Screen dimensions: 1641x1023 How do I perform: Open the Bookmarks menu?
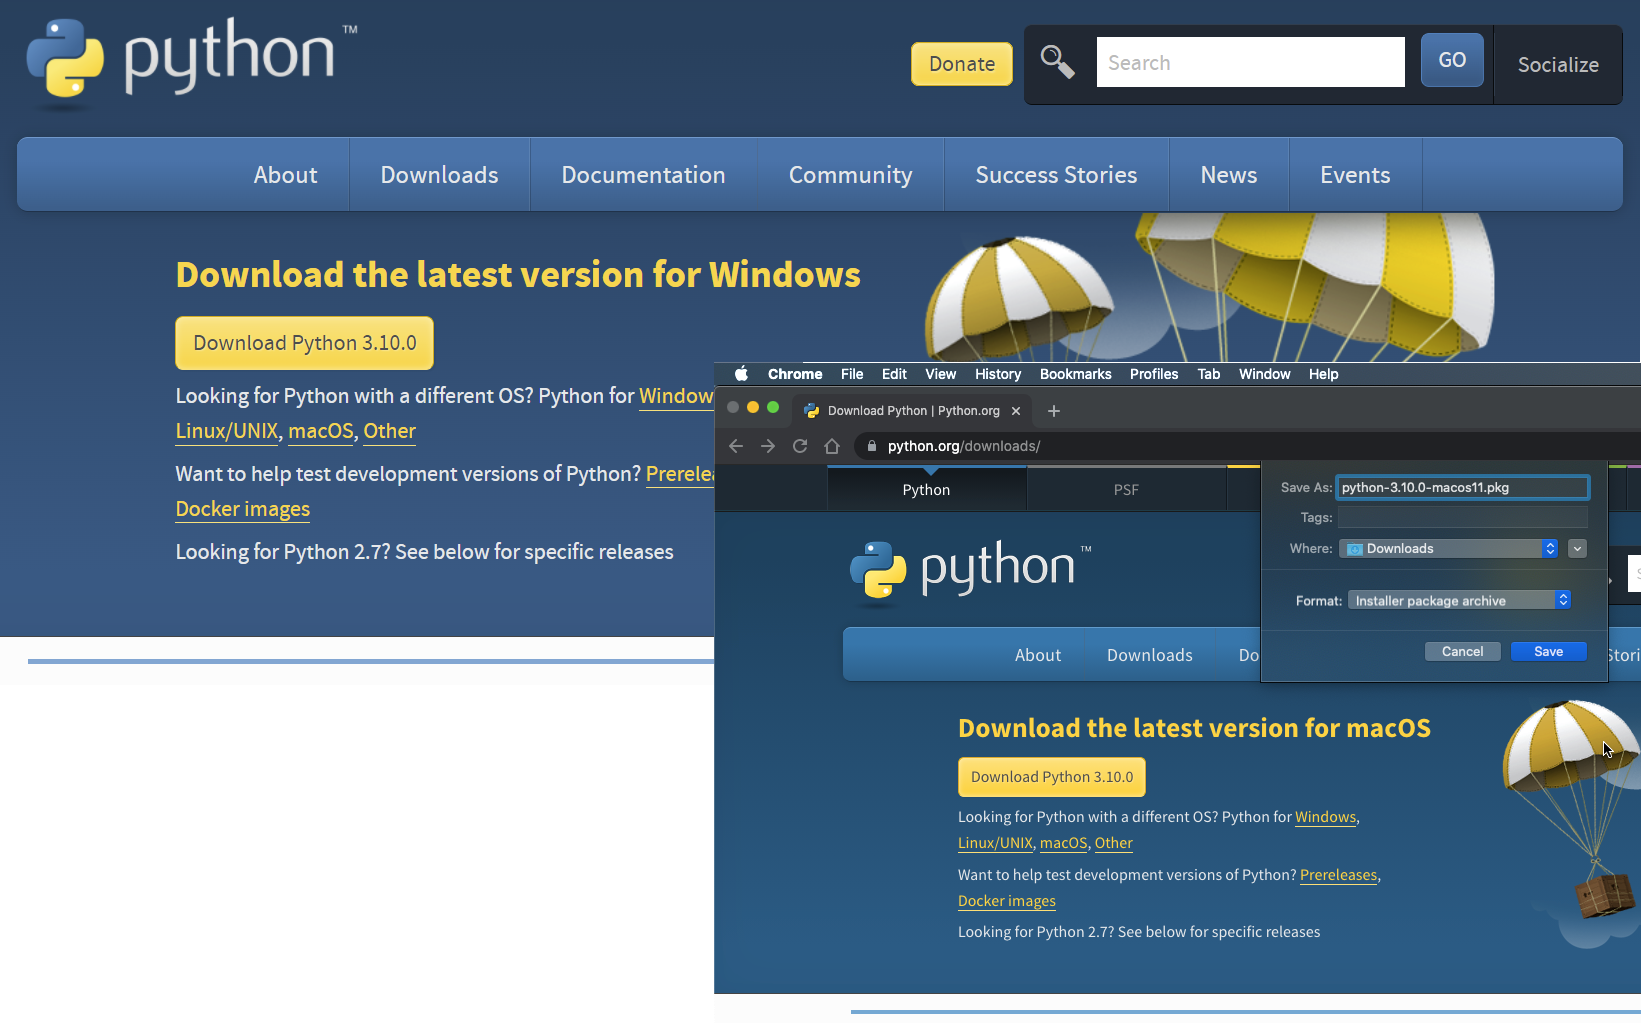coord(1075,374)
